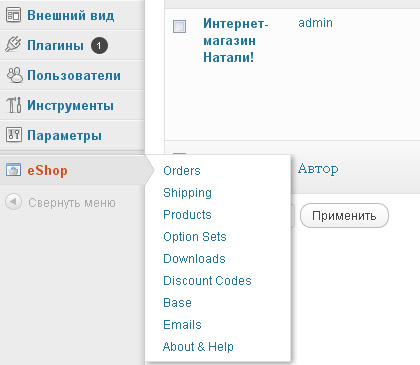Open the admin author link
The height and width of the screenshot is (365, 420).
pyautogui.click(x=315, y=23)
